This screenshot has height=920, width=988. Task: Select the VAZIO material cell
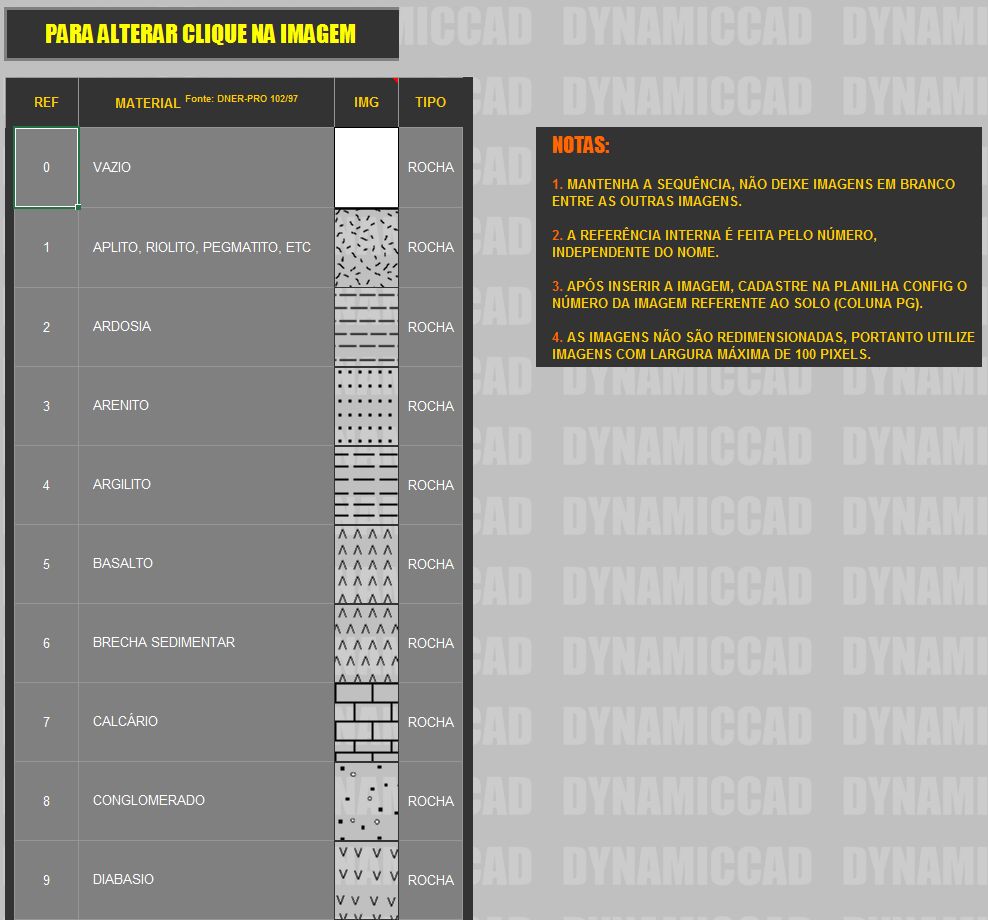[x=206, y=168]
